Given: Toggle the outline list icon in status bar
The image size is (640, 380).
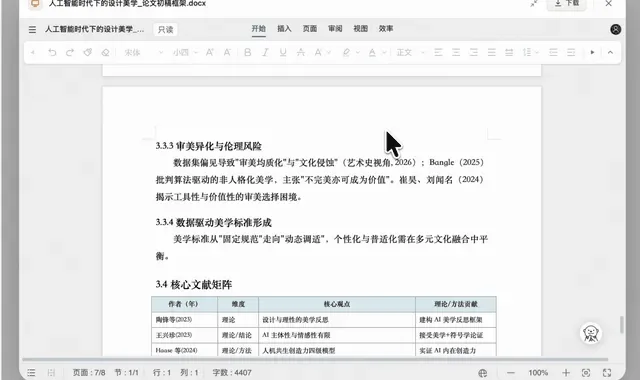Looking at the screenshot, I should coord(31,373).
